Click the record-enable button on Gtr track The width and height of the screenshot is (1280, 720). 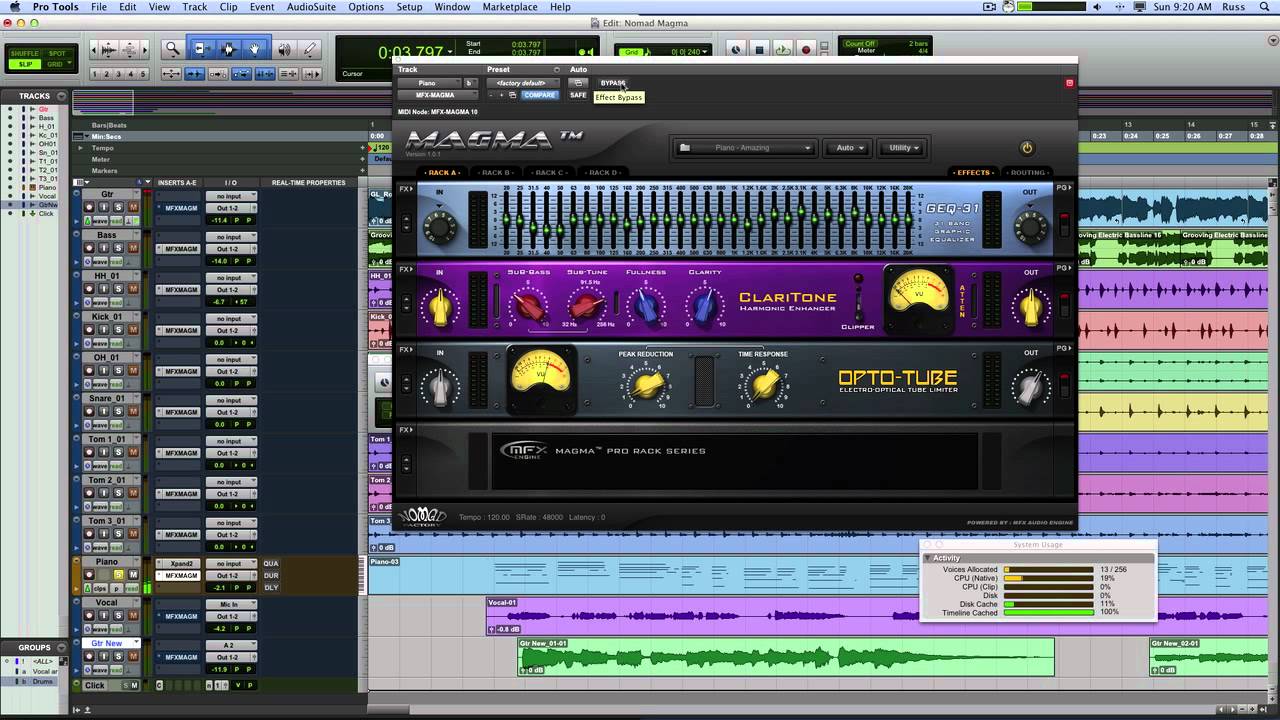[x=90, y=207]
